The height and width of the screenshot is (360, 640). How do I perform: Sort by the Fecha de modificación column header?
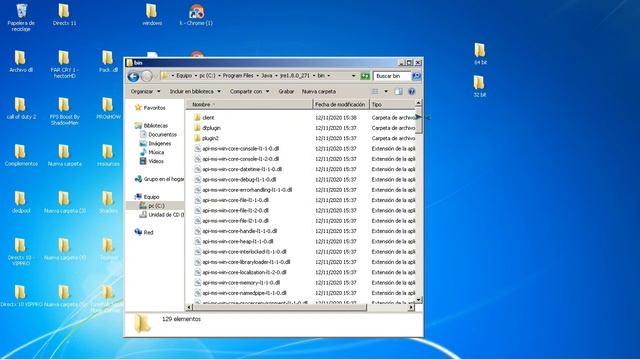[x=340, y=104]
